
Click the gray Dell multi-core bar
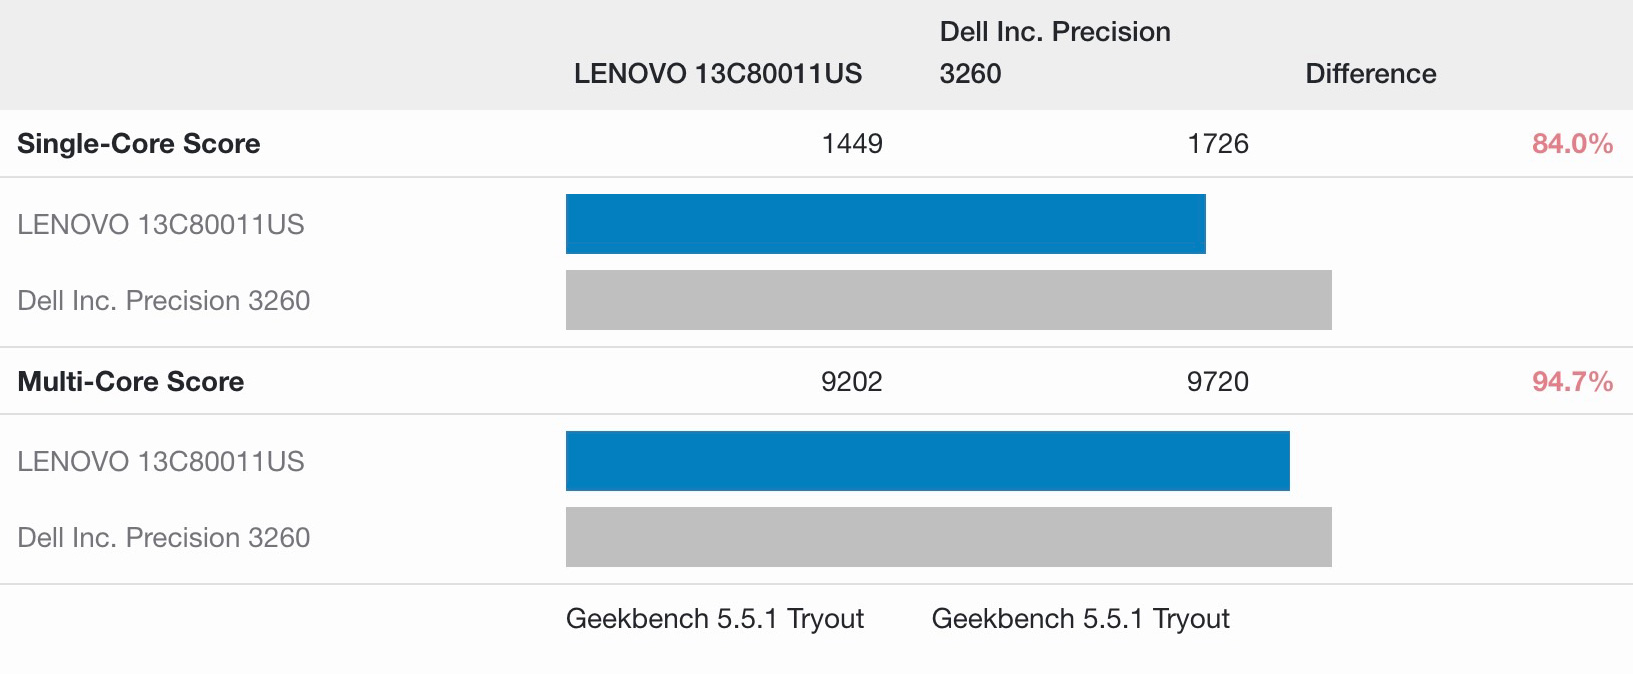(x=948, y=537)
